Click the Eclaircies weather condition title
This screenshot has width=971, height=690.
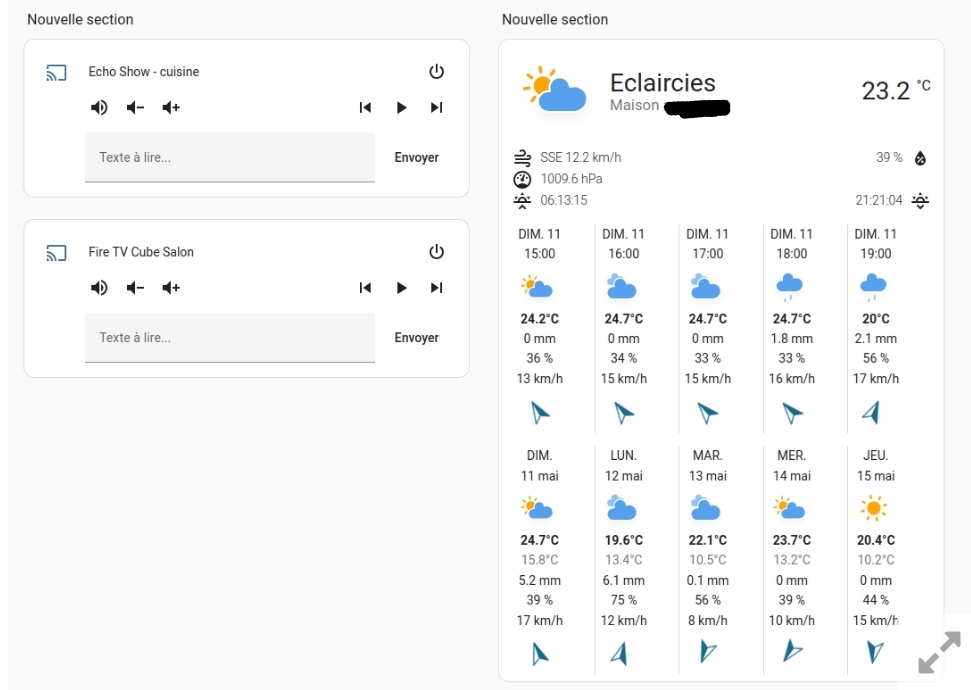[663, 83]
